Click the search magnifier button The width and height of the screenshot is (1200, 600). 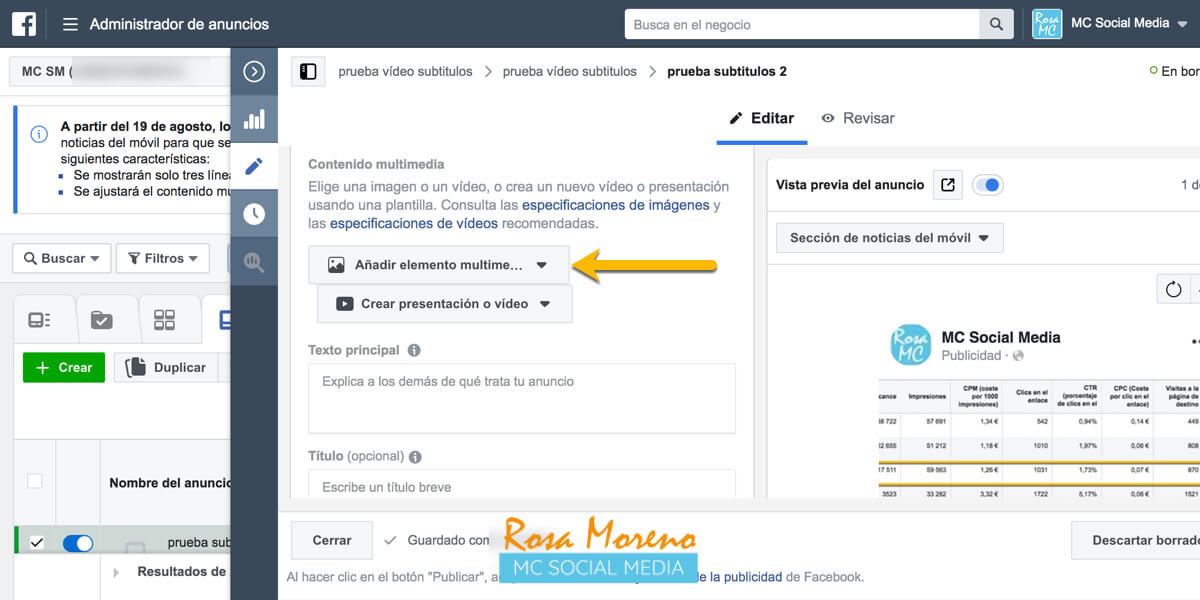pyautogui.click(x=995, y=24)
